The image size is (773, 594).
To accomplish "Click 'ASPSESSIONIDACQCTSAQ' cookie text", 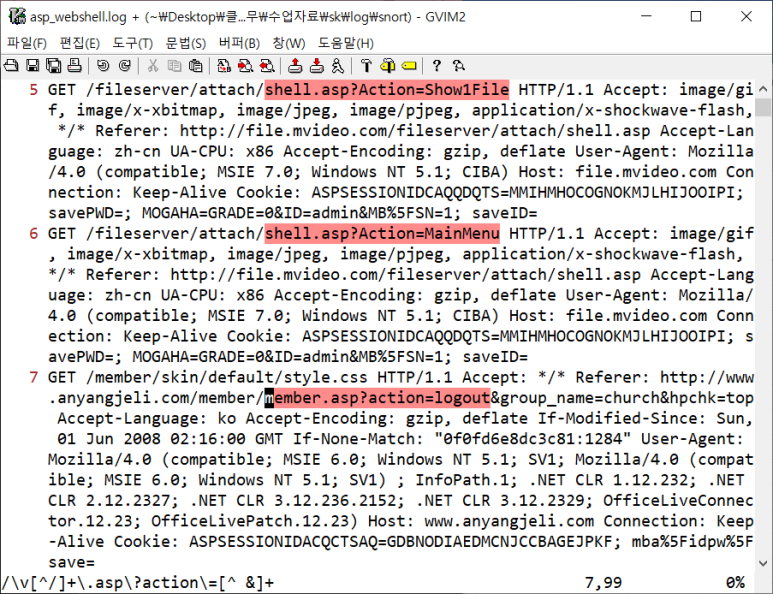I will click(282, 542).
